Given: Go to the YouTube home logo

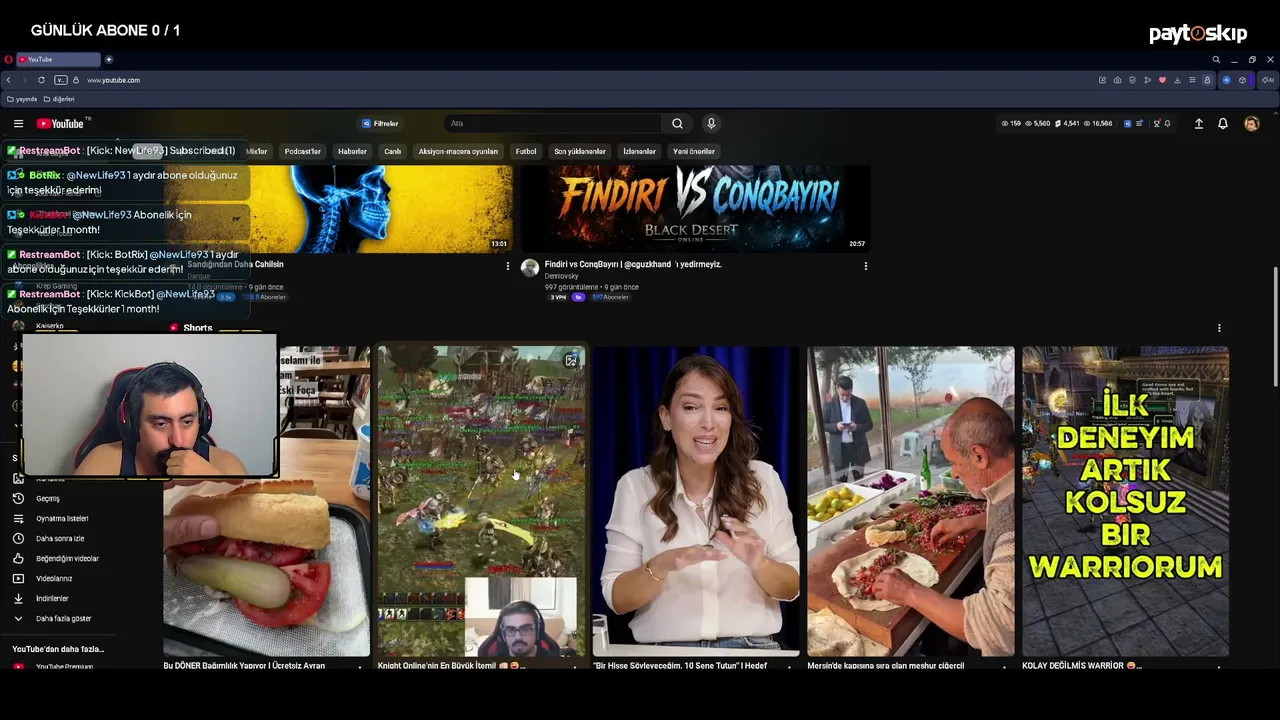Looking at the screenshot, I should (x=62, y=124).
